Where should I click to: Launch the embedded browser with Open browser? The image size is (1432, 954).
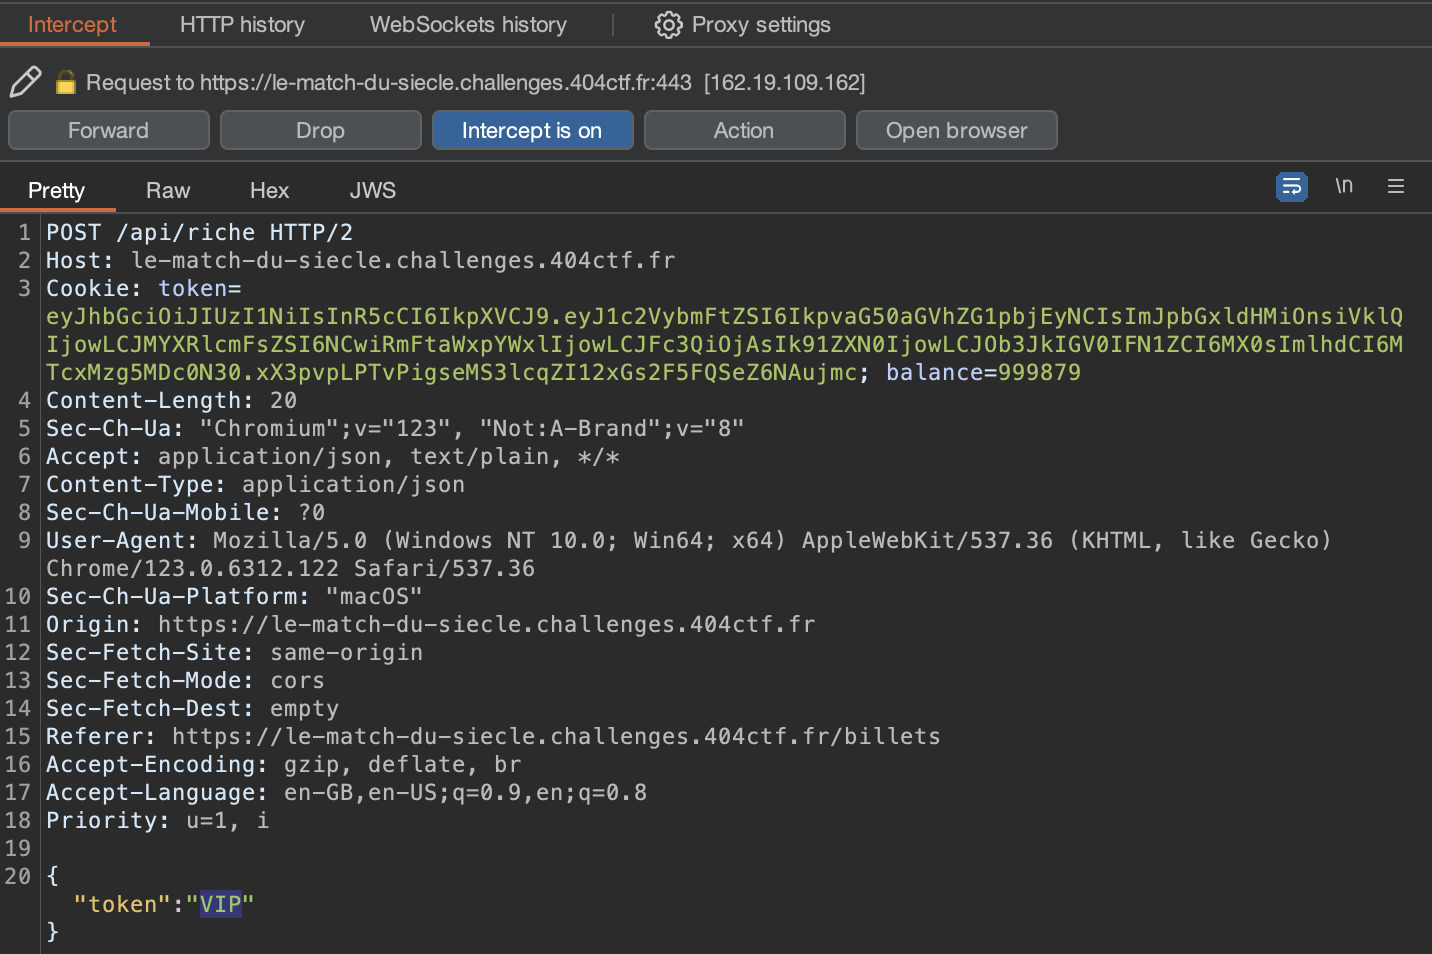point(956,131)
